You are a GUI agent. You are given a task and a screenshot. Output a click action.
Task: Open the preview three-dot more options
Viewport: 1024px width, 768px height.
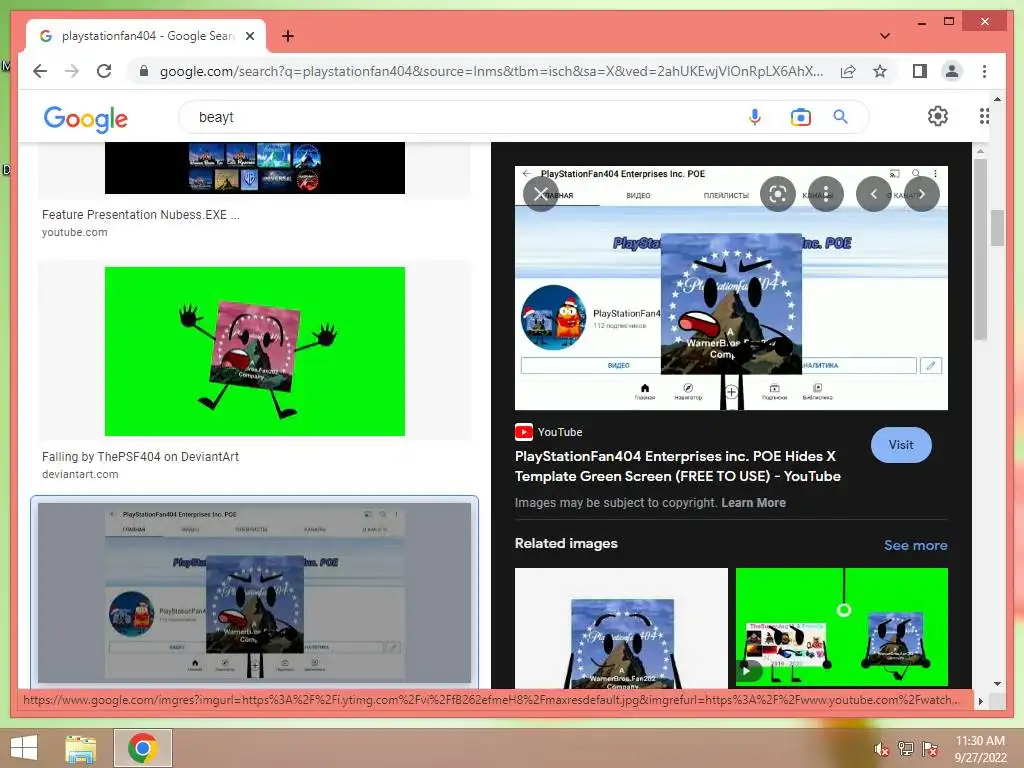coord(826,194)
